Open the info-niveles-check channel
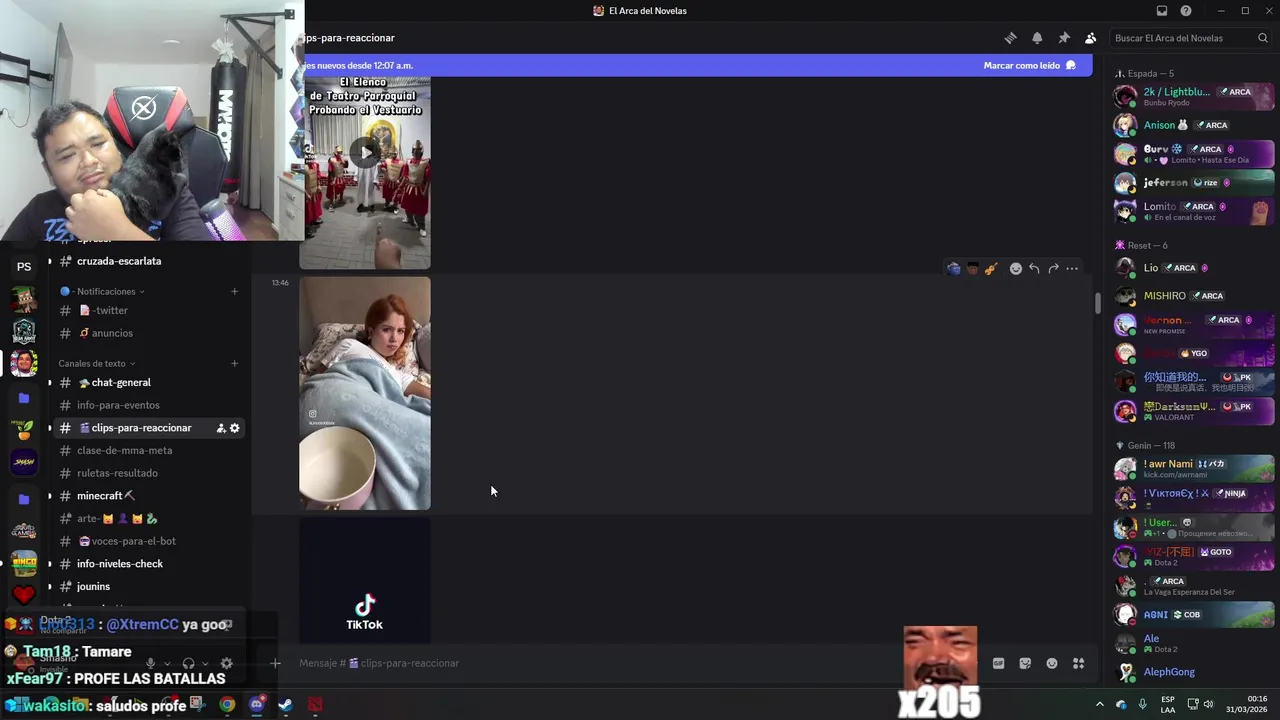This screenshot has width=1280, height=720. pyautogui.click(x=147, y=564)
